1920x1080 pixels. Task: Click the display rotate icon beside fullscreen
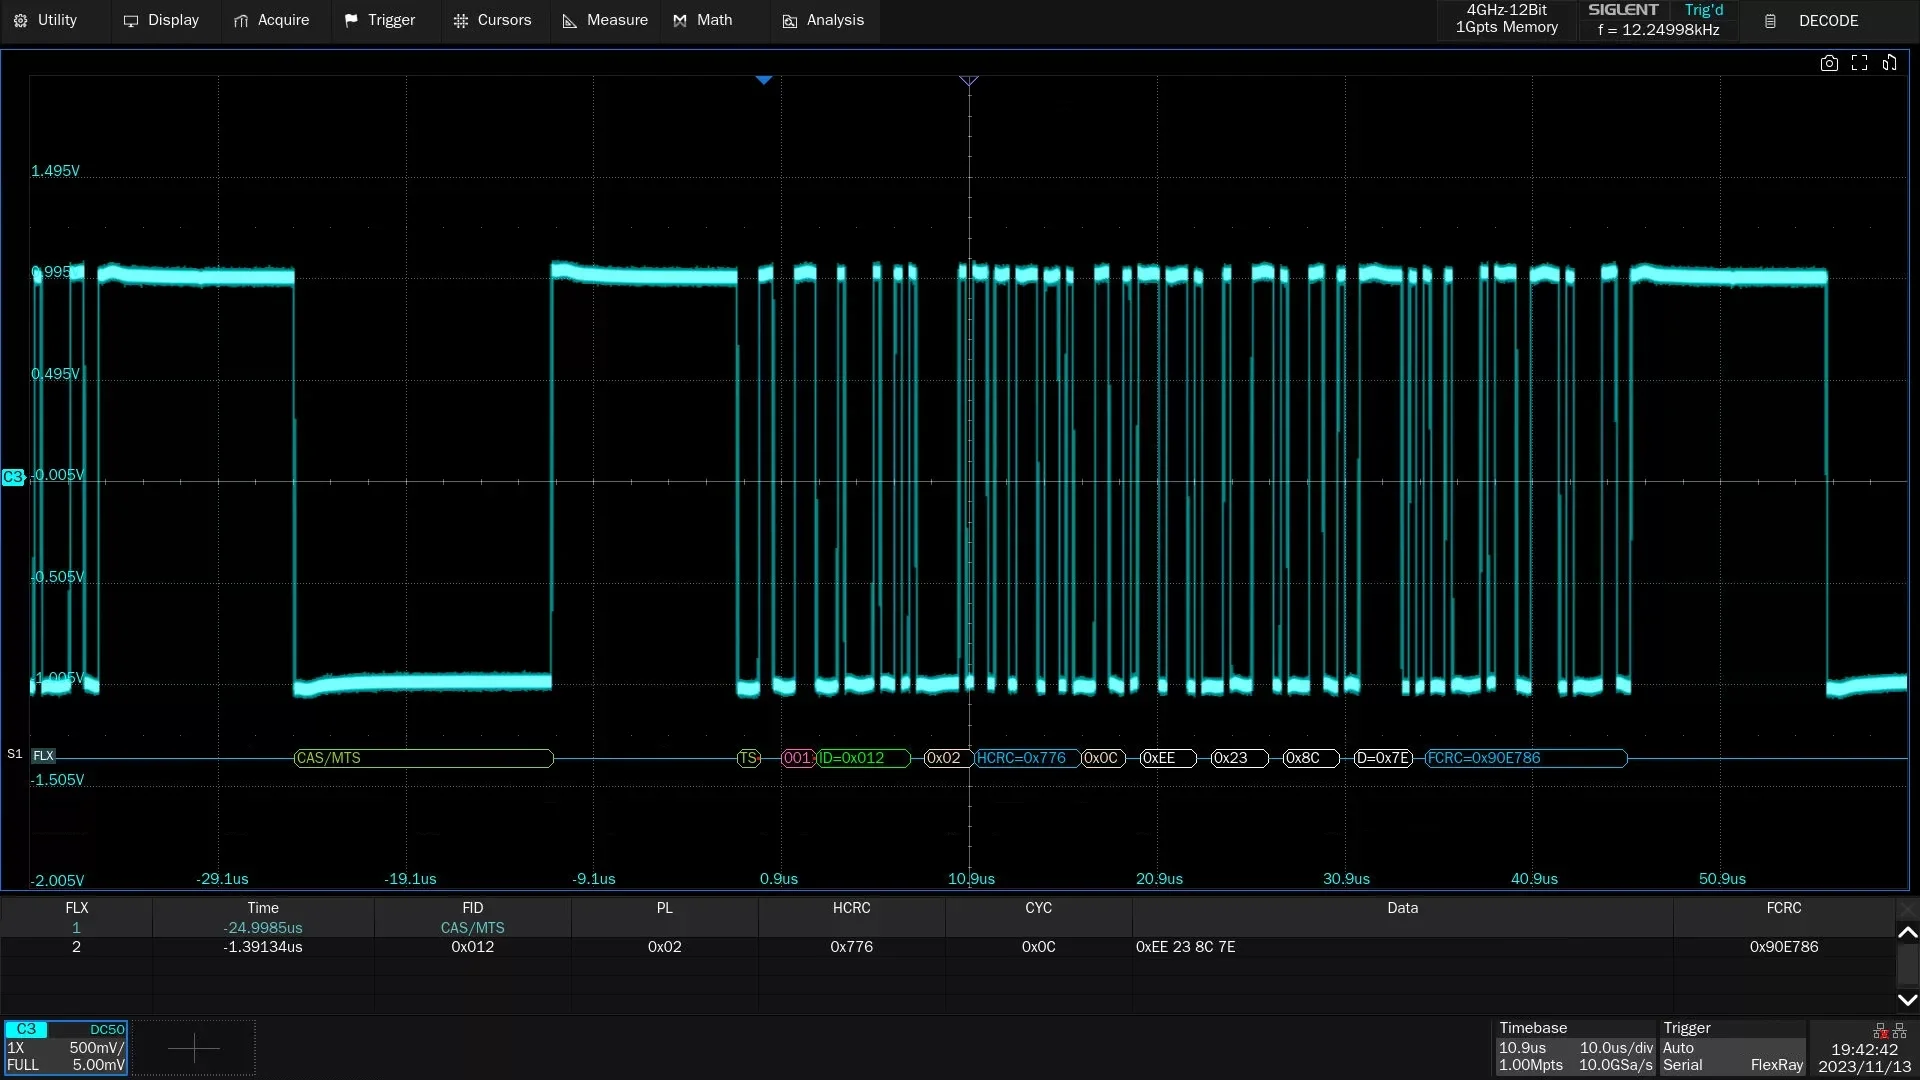click(x=1889, y=63)
